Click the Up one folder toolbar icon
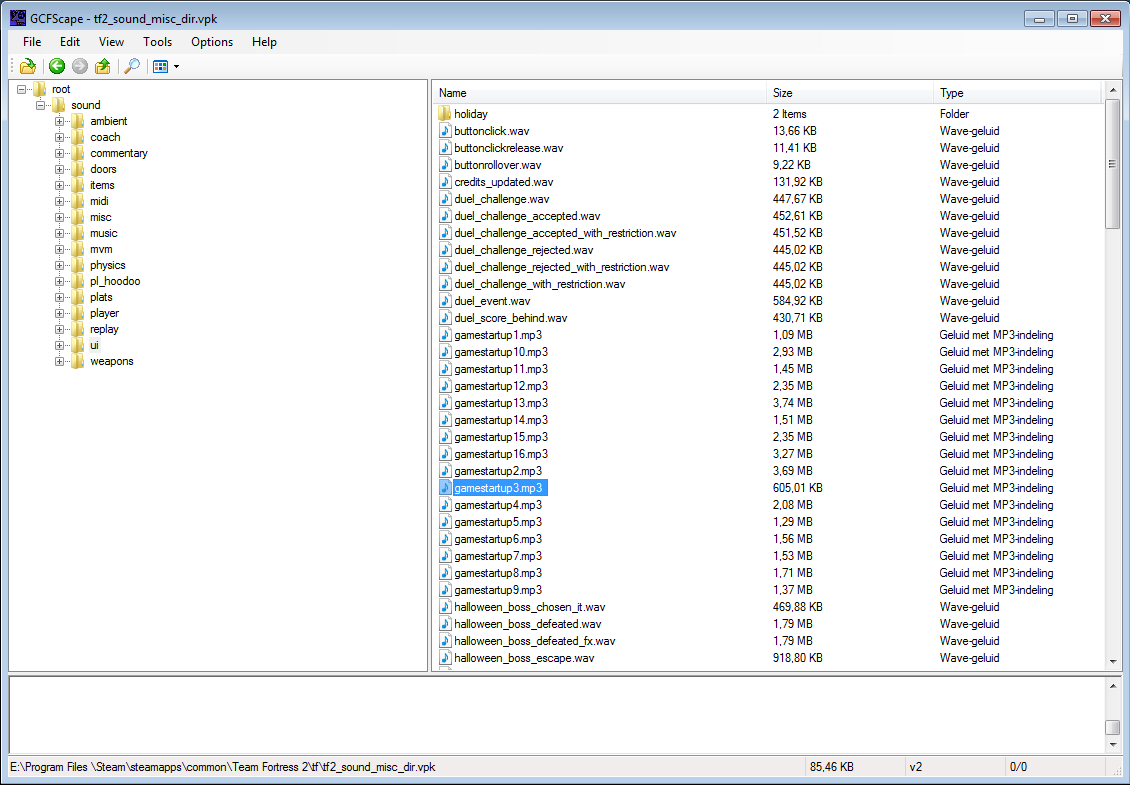The image size is (1130, 785). point(103,66)
